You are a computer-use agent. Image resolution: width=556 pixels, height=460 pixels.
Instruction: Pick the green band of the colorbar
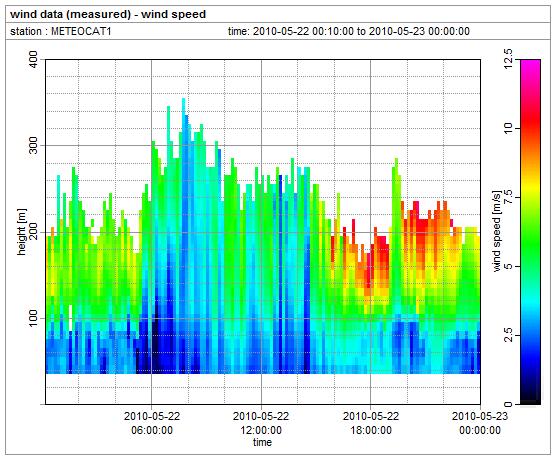(530, 245)
